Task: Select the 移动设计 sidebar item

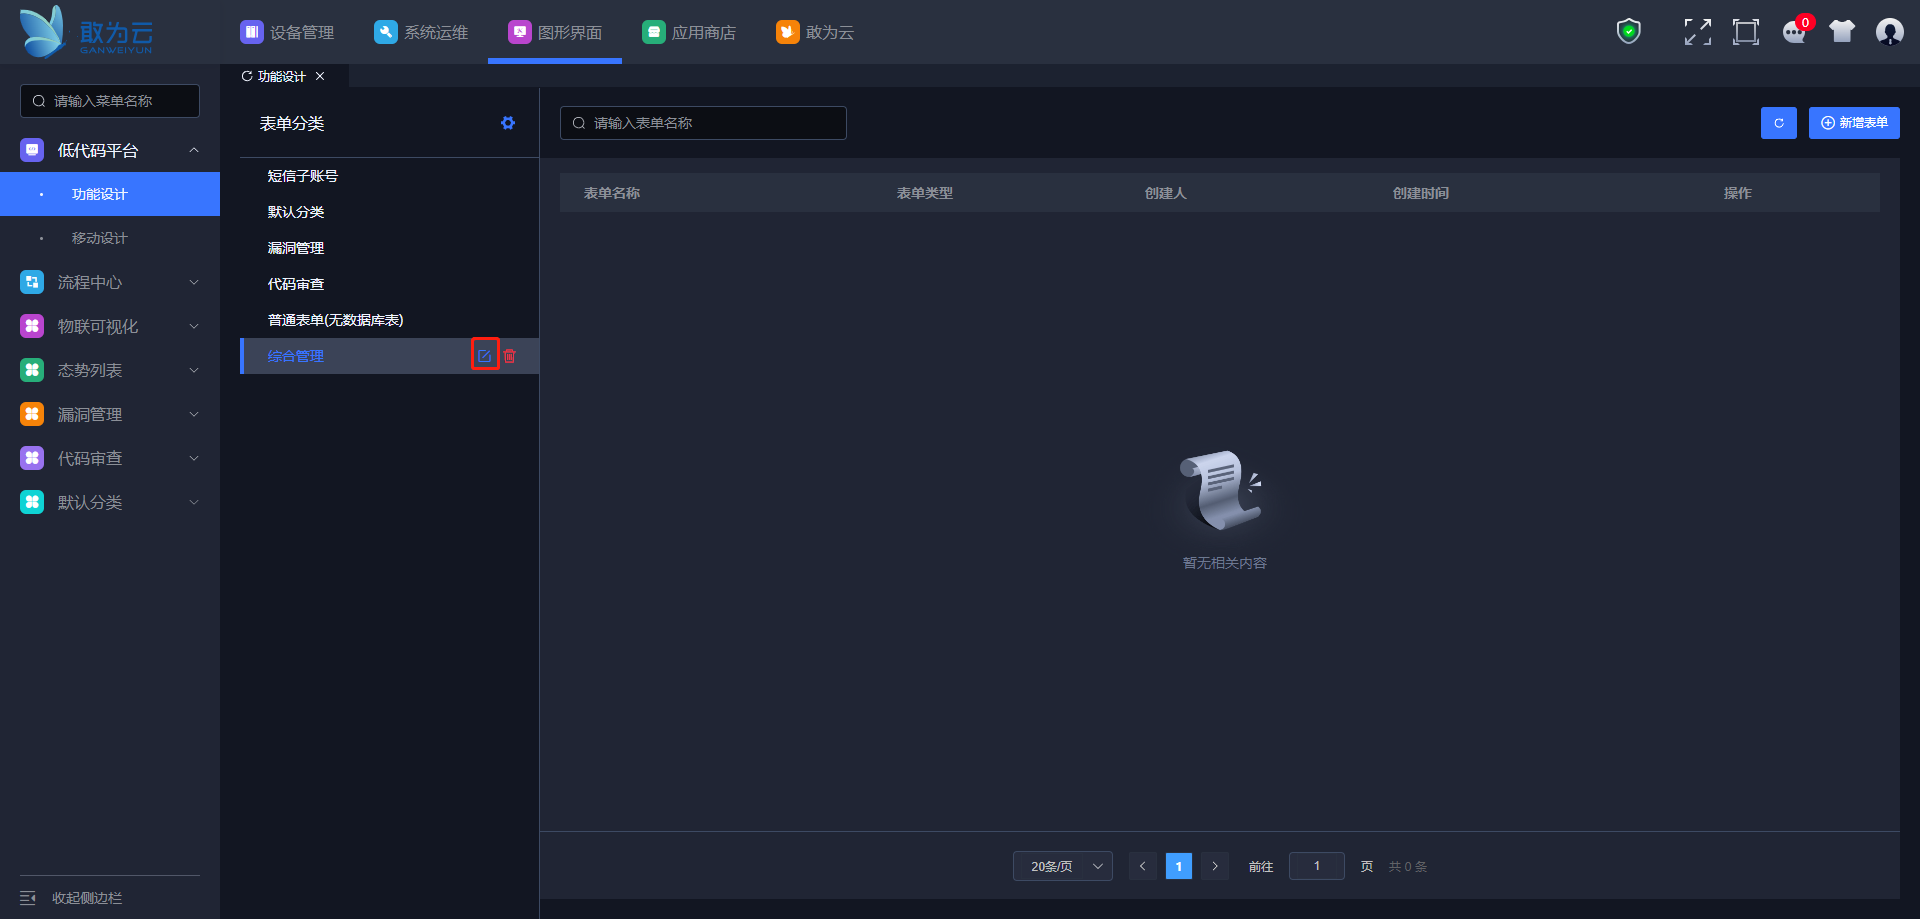Action: 110,238
